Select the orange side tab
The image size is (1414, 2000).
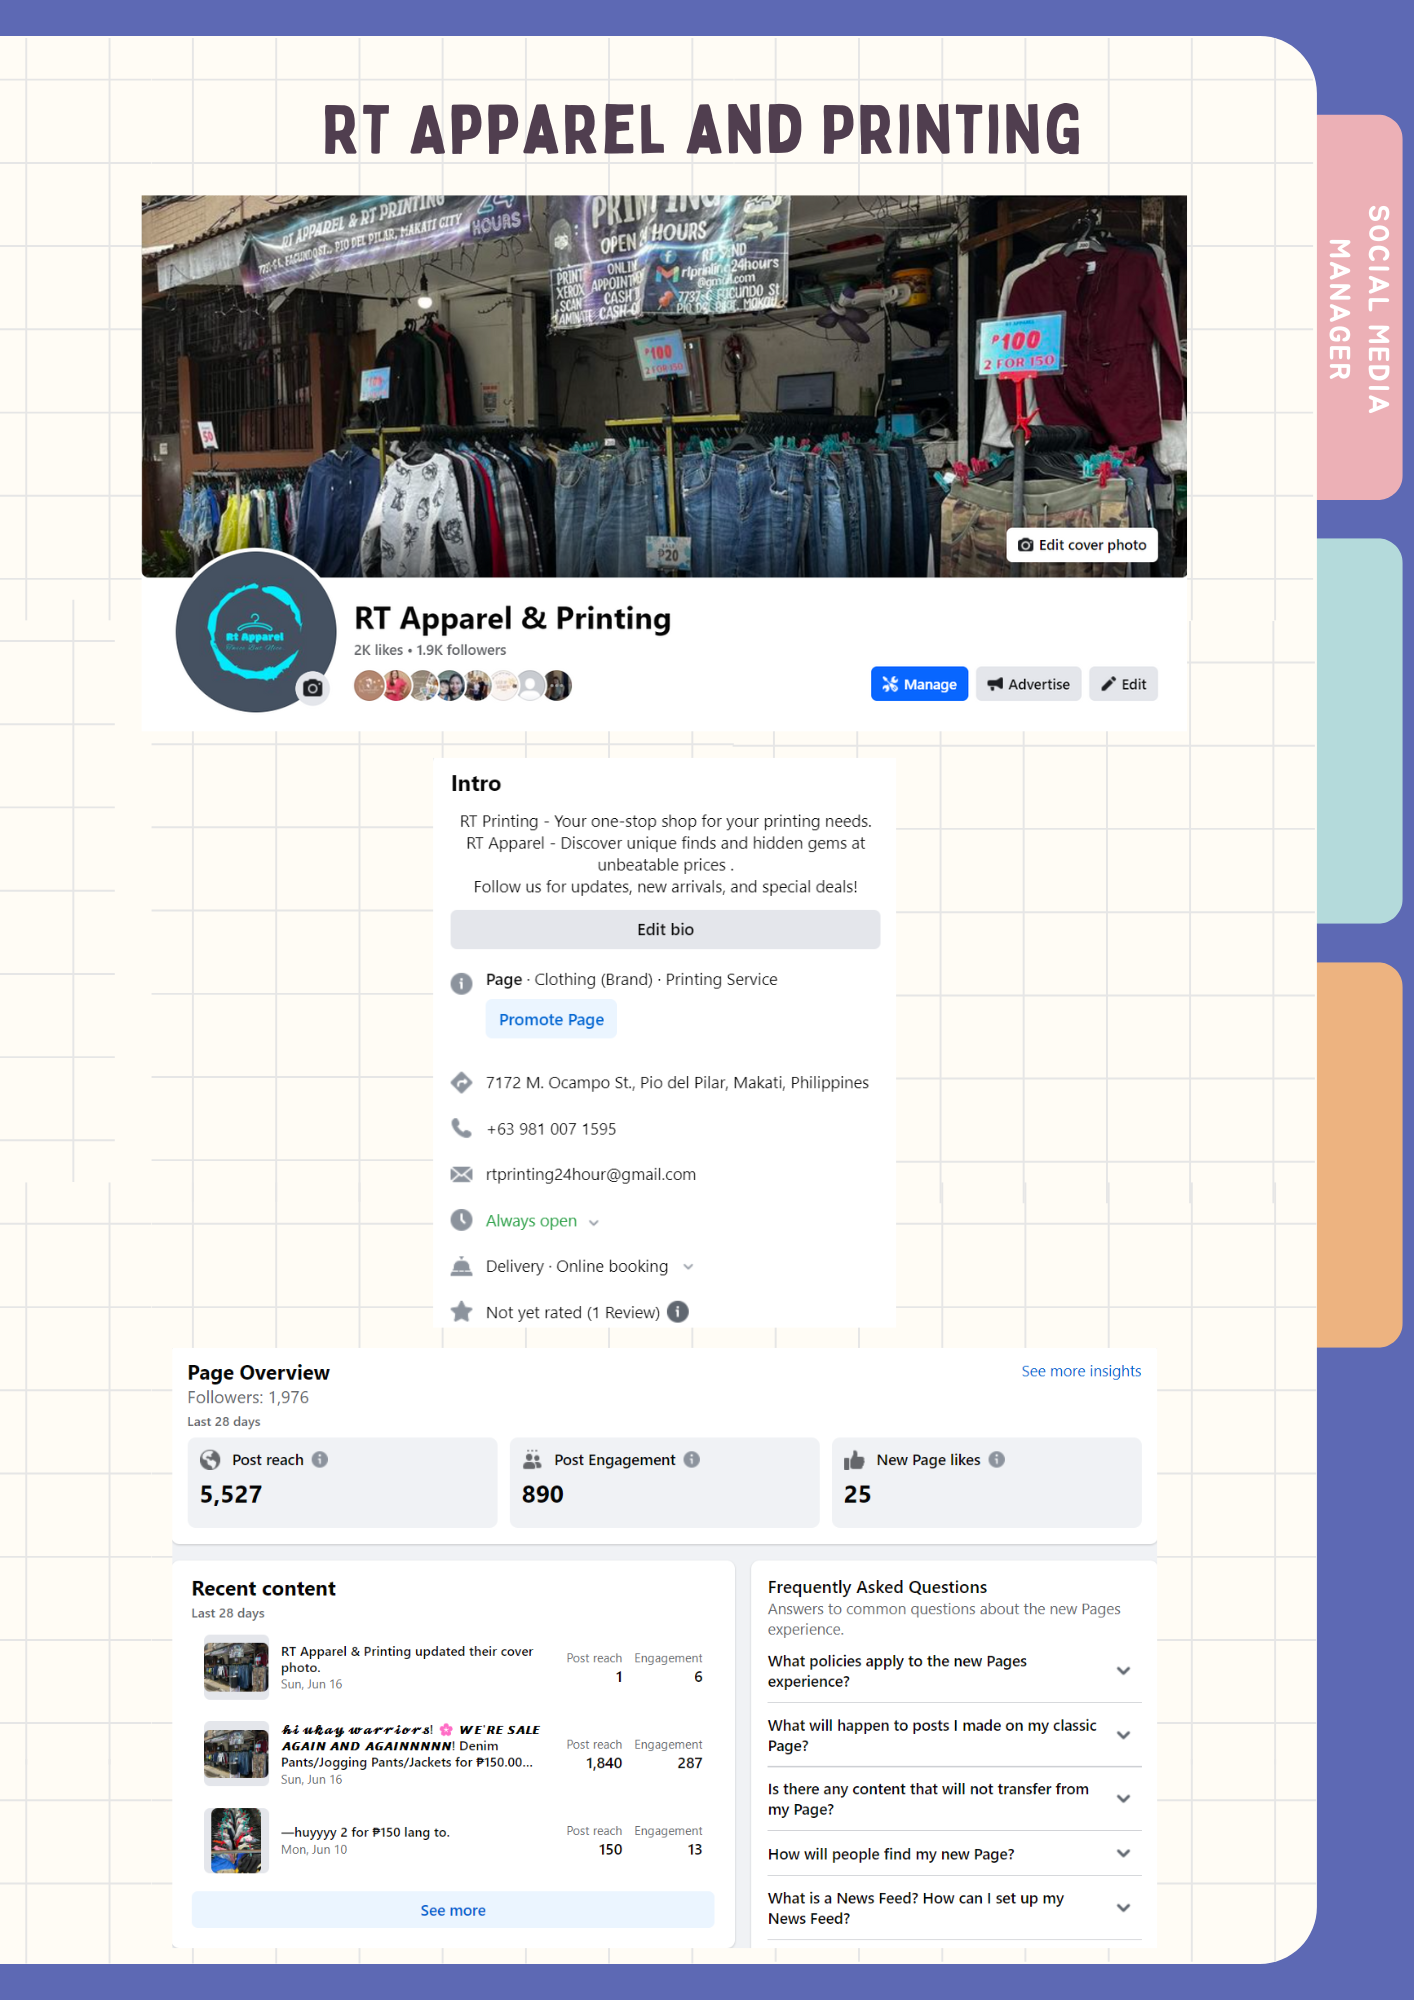(1359, 1155)
